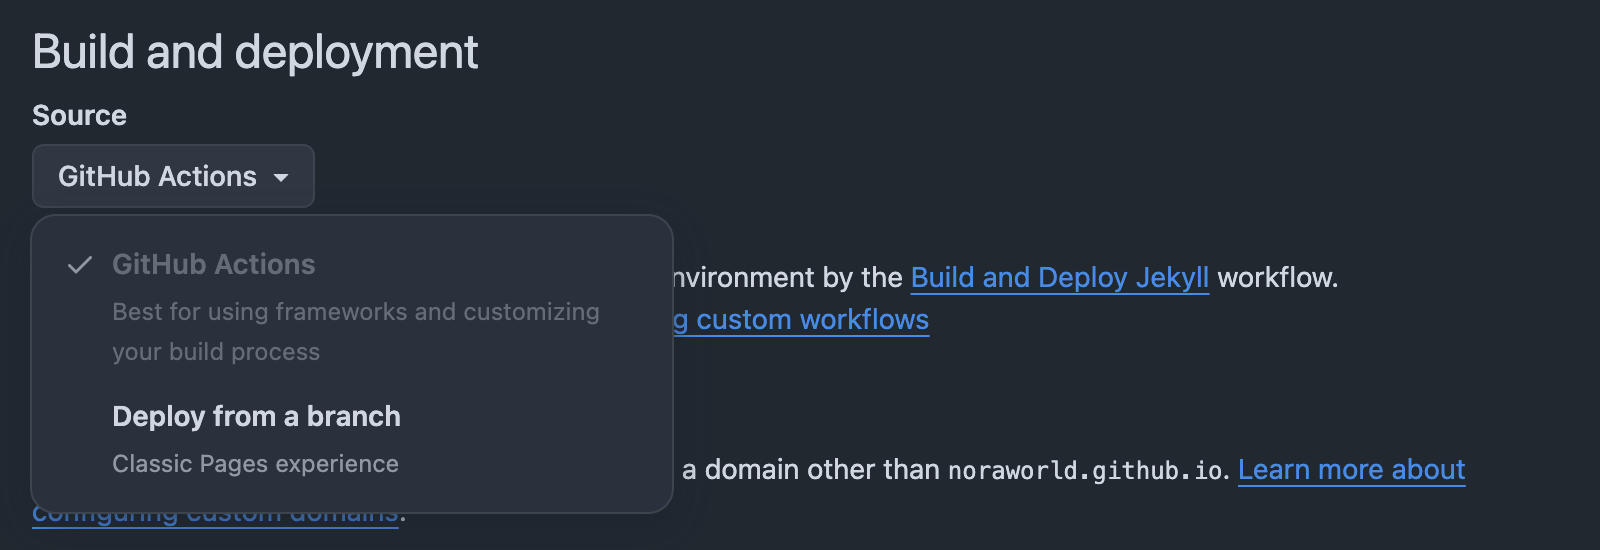The width and height of the screenshot is (1600, 550).
Task: Click empty space below Classic Pages experience
Action: pos(352,497)
